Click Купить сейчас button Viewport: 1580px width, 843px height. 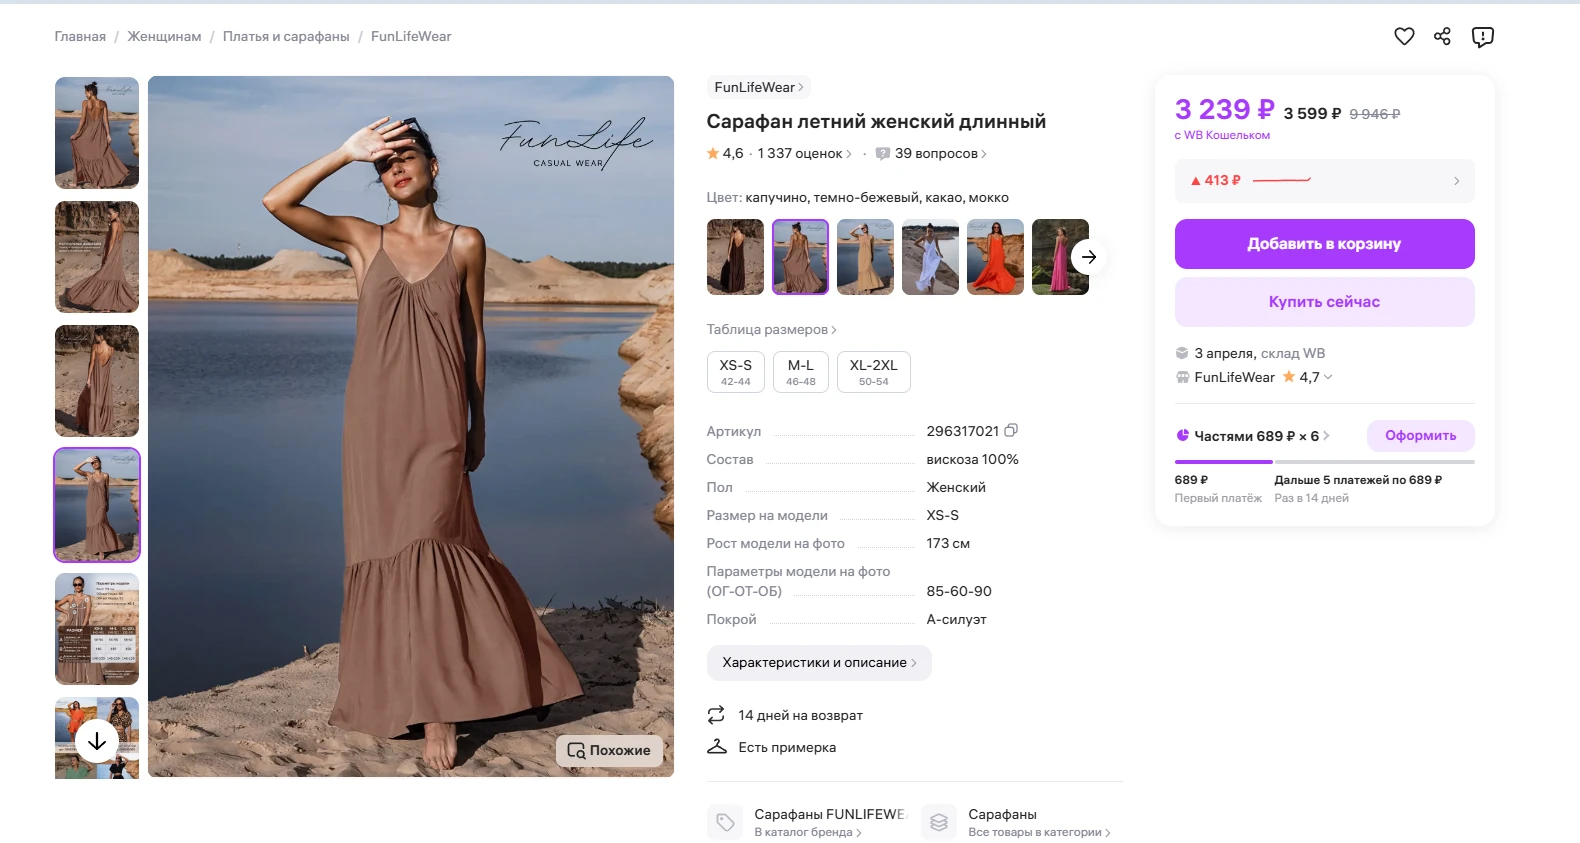[x=1324, y=302]
